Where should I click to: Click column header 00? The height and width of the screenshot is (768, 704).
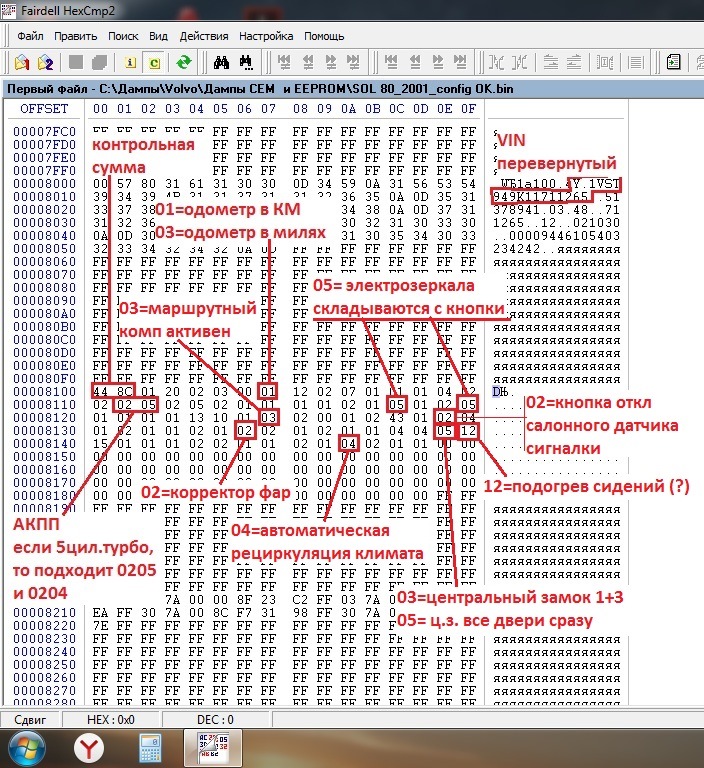pyautogui.click(x=100, y=109)
